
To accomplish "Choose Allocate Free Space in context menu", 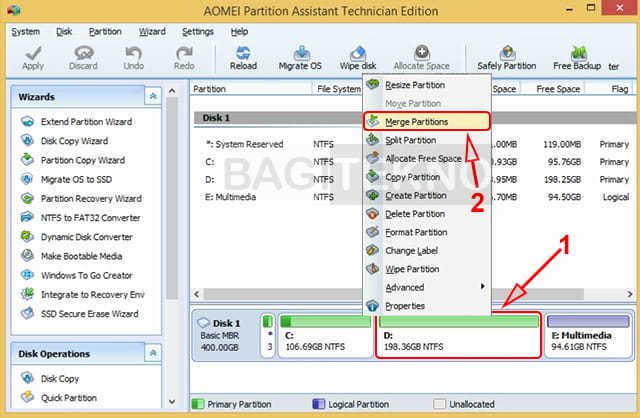I will point(427,158).
